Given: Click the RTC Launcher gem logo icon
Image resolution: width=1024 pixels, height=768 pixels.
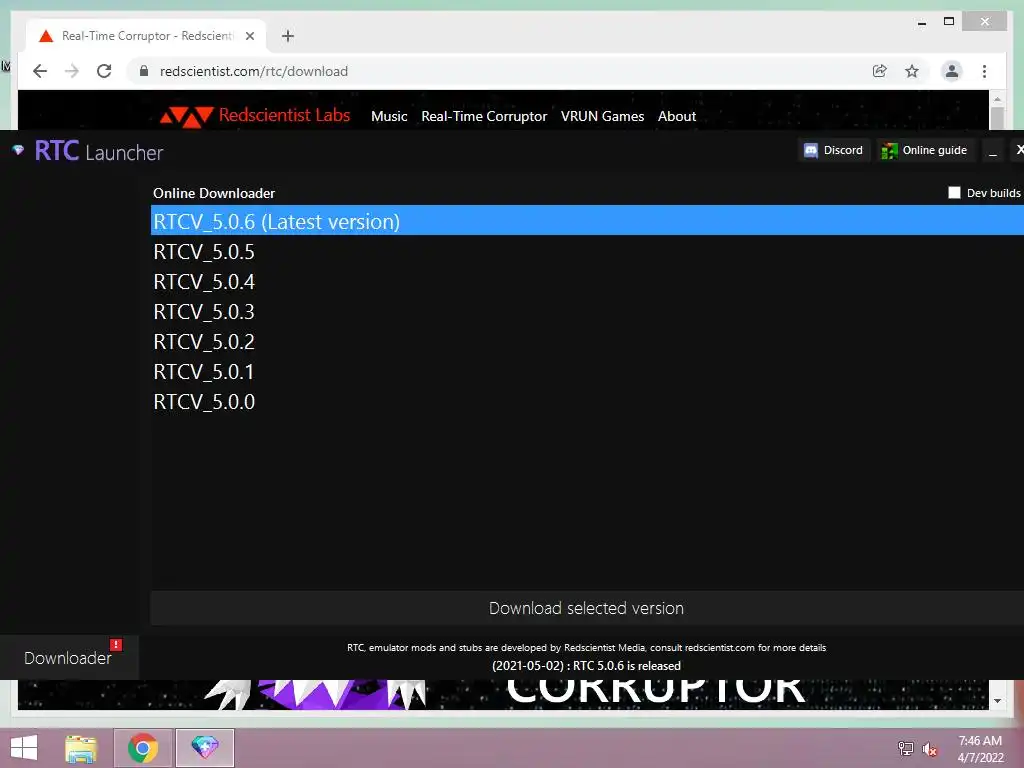Looking at the screenshot, I should (x=18, y=150).
